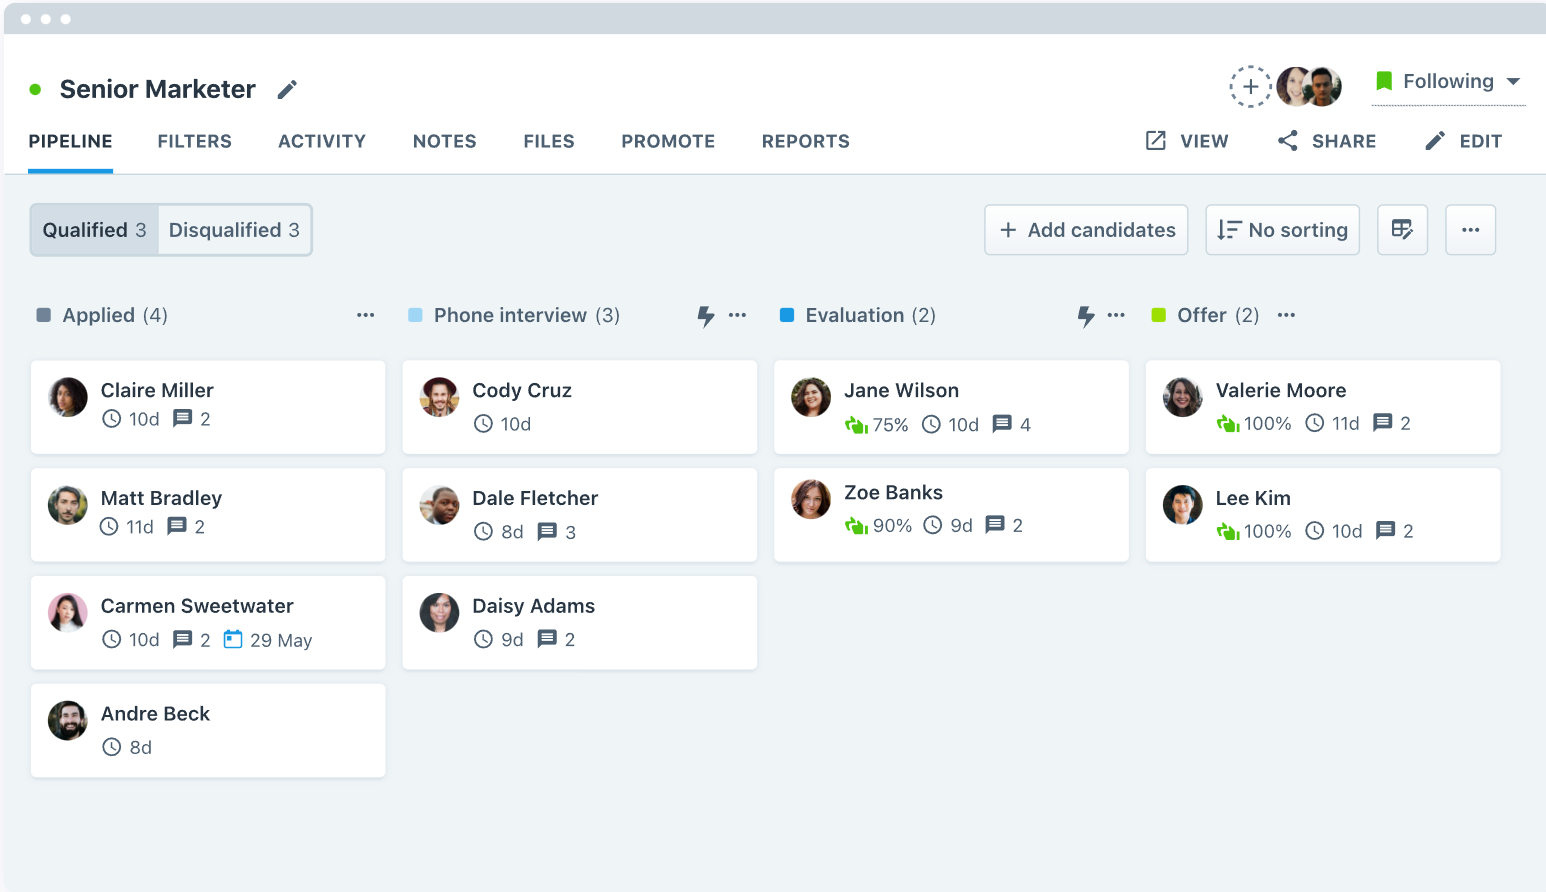
Task: Open the No sorting dropdown
Action: [x=1282, y=230]
